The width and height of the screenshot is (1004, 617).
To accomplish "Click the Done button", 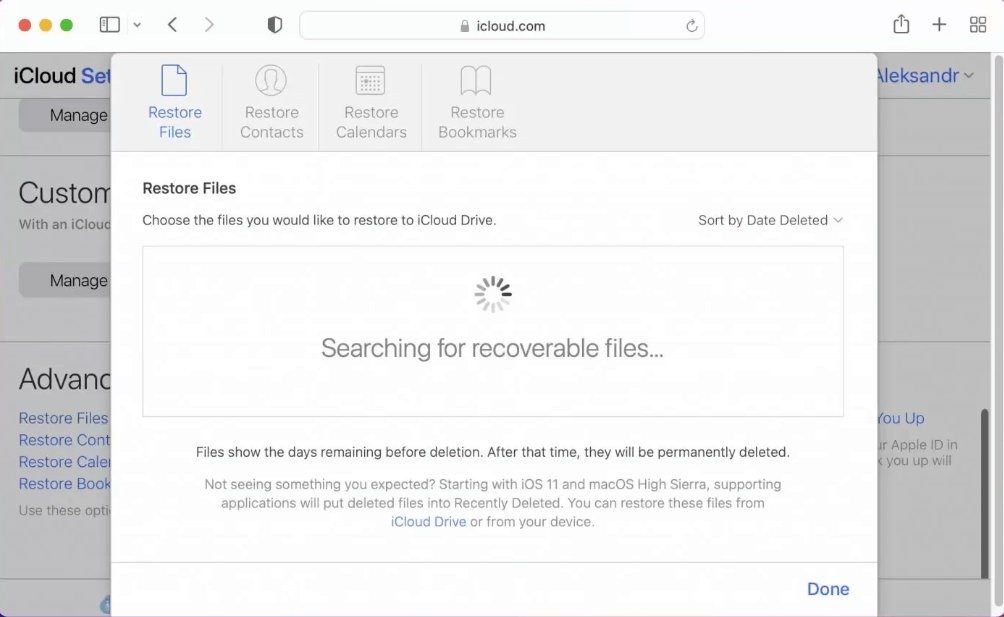I will pos(828,589).
